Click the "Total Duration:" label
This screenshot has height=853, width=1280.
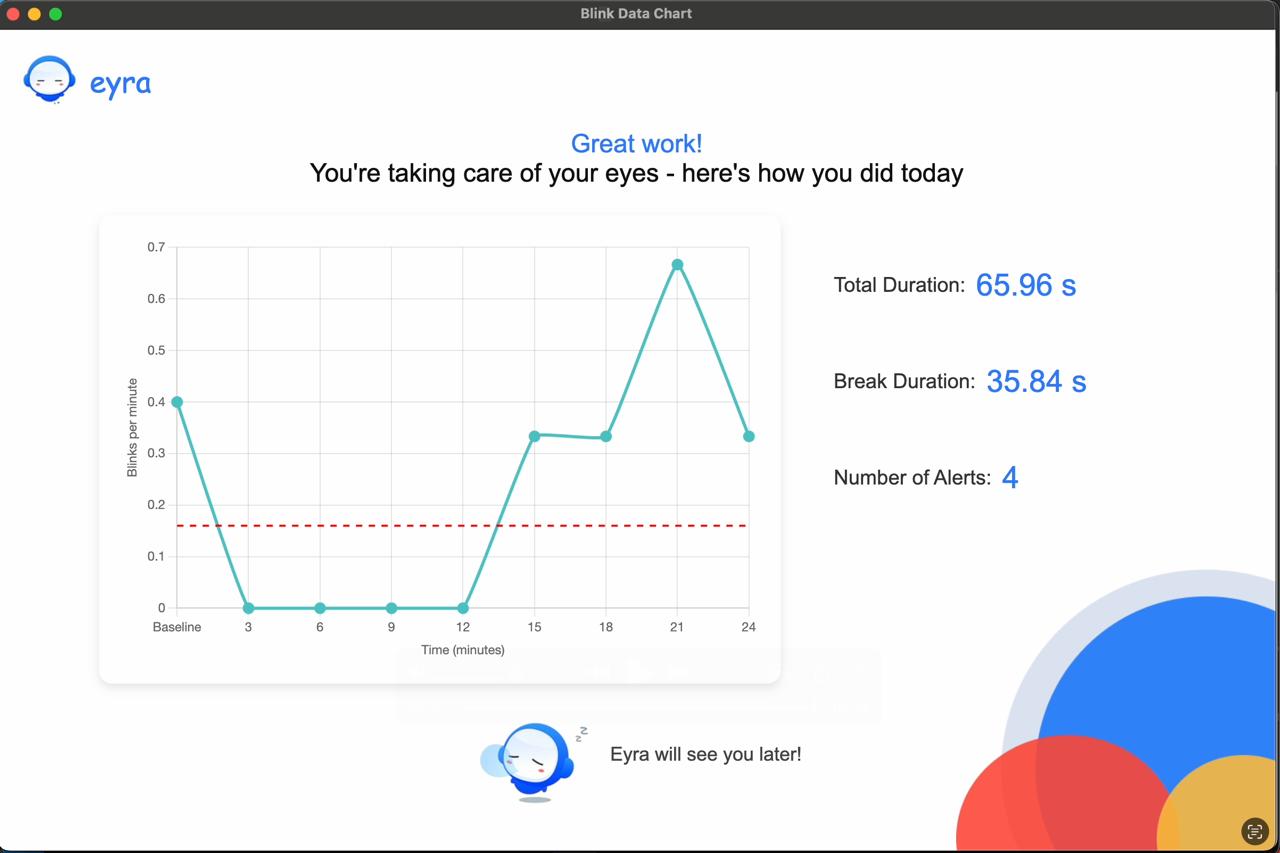coord(899,285)
